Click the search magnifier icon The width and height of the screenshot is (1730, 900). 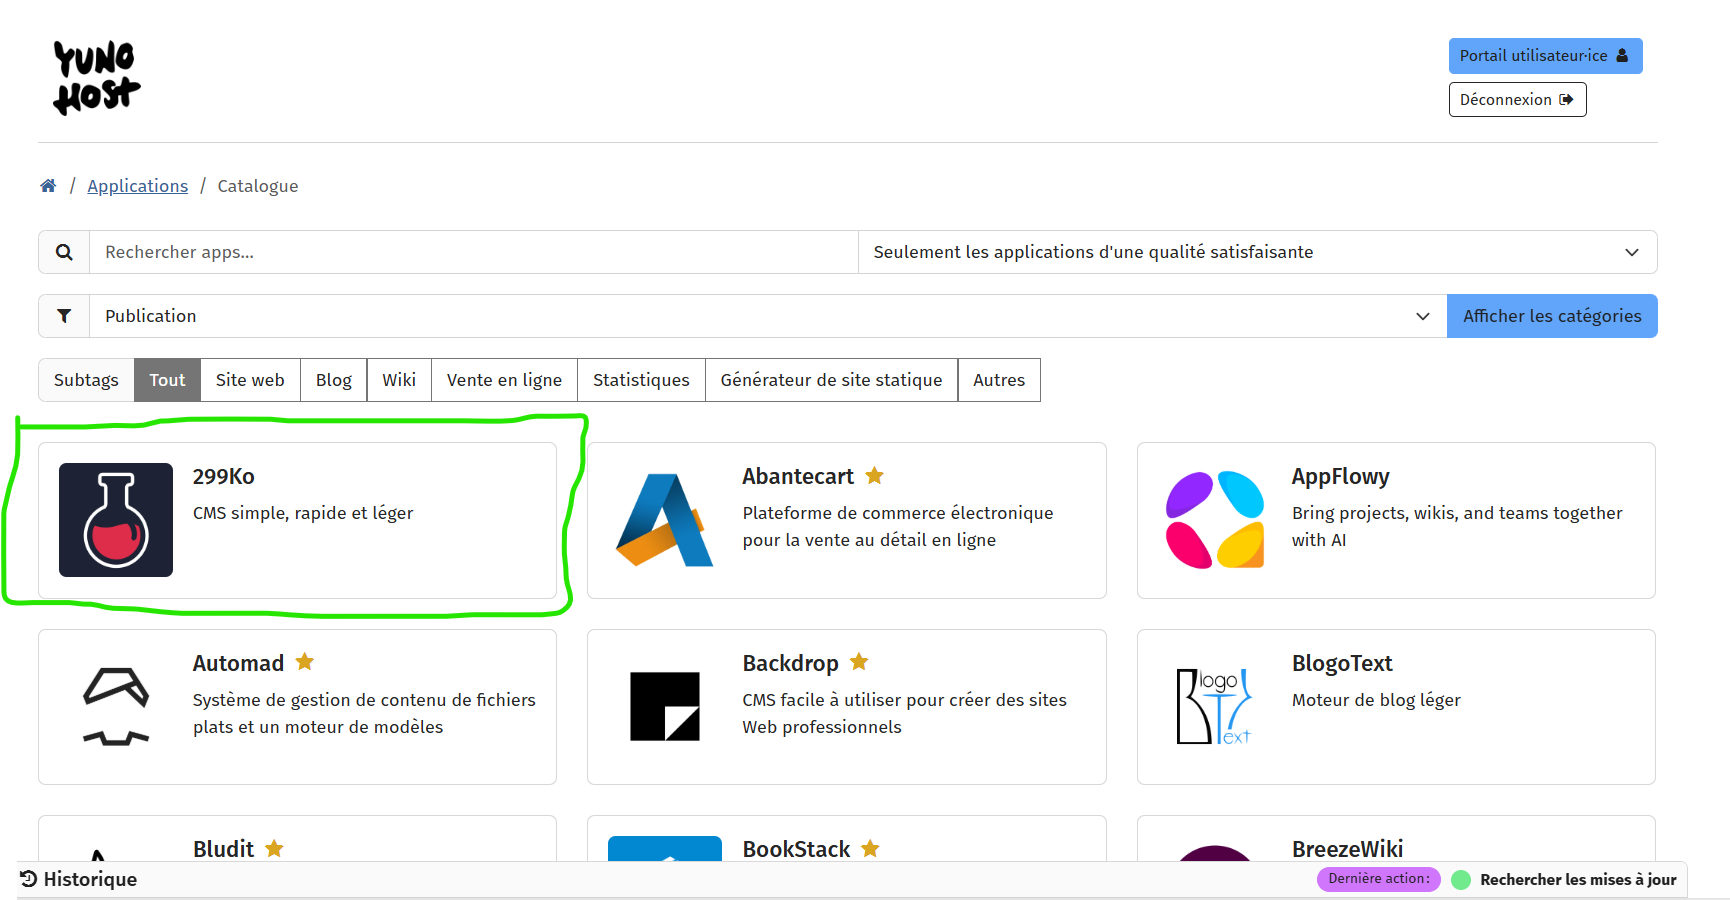[64, 252]
